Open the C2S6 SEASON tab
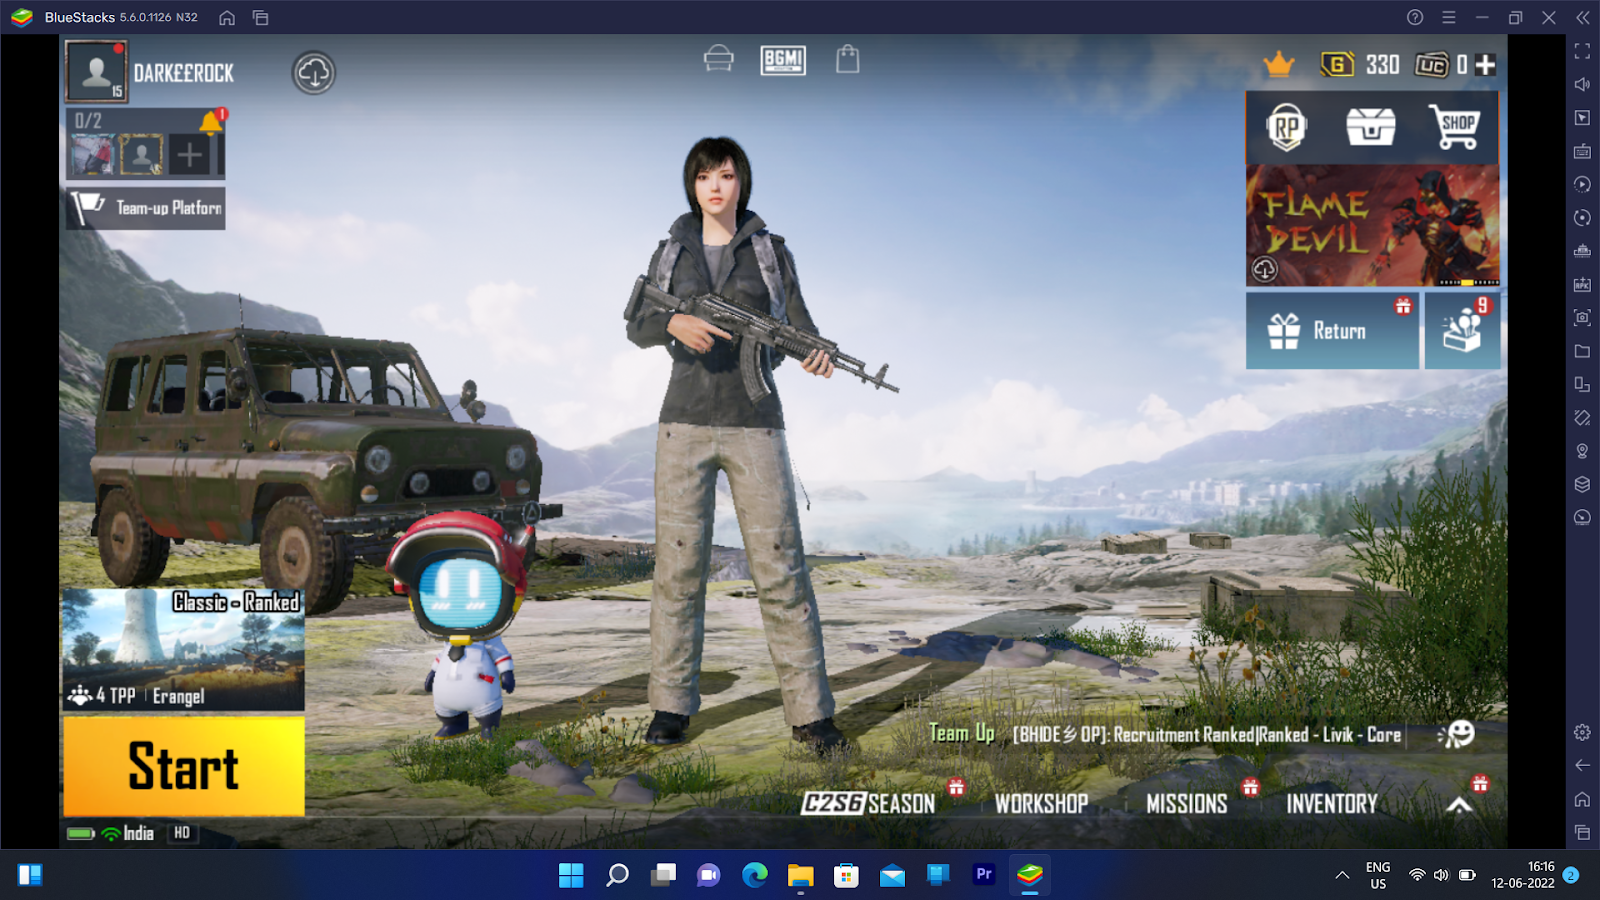Screen dimensions: 1600x900 tap(868, 803)
